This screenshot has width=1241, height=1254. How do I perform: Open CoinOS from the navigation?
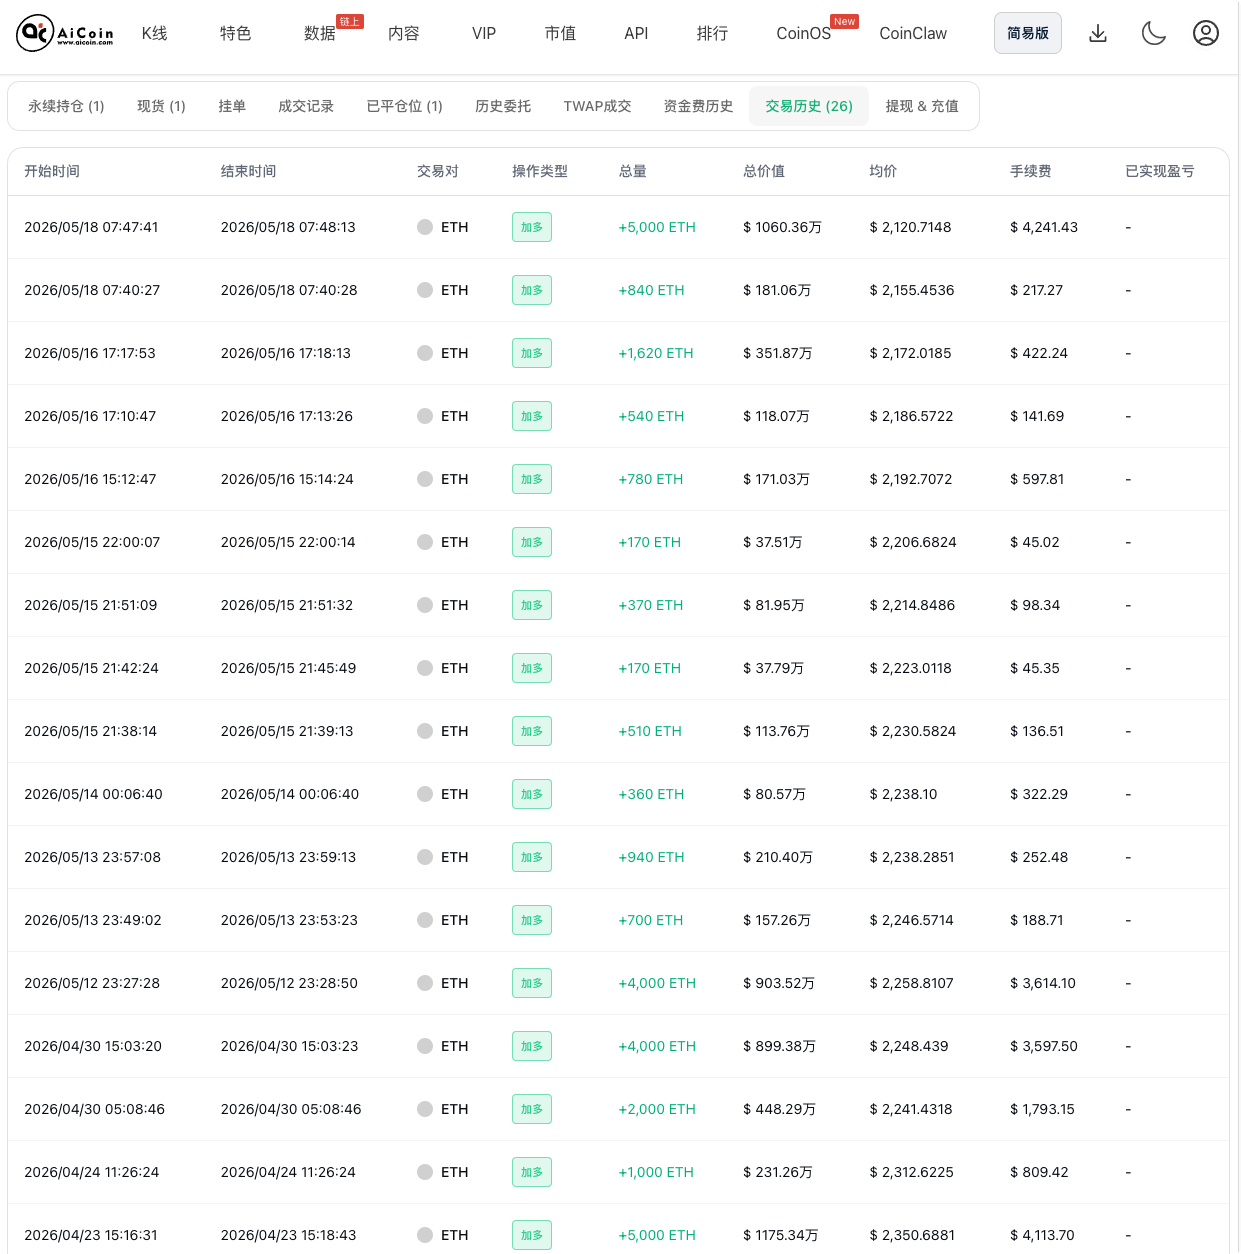coord(803,33)
